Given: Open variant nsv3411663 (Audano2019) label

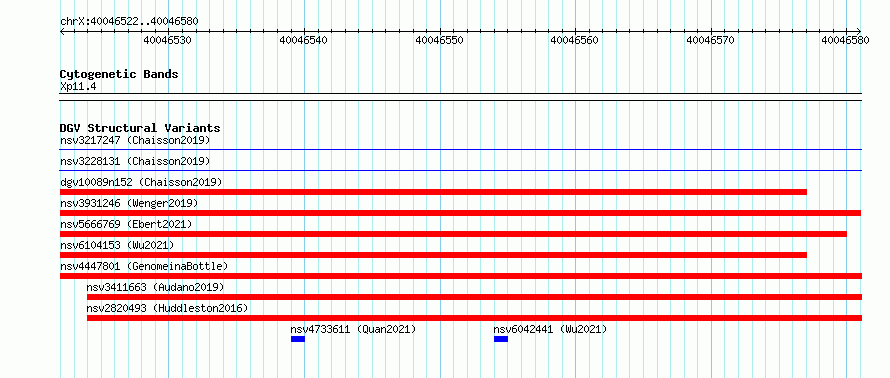Looking at the screenshot, I should click(x=156, y=287).
